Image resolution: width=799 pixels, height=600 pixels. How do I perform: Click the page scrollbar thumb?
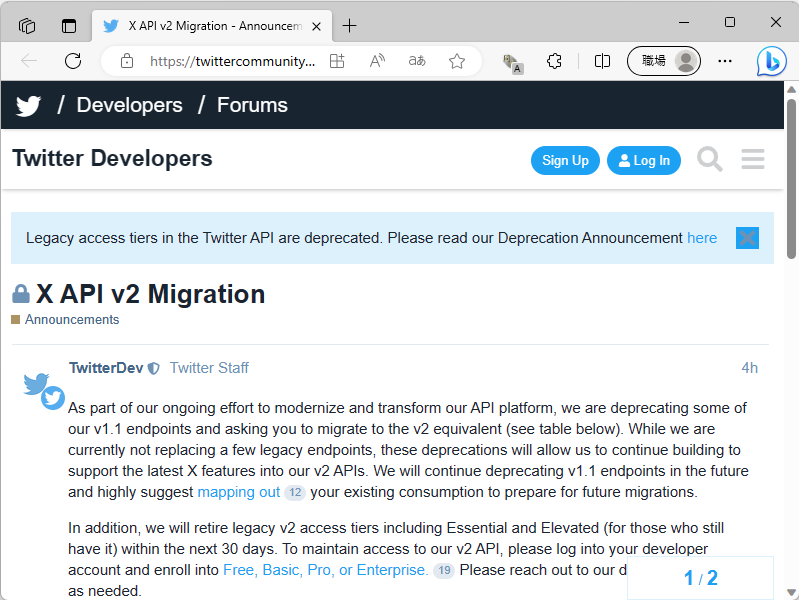tap(791, 178)
